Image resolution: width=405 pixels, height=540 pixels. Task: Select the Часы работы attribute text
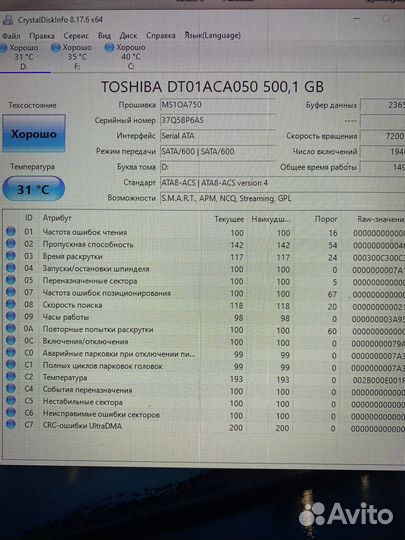pyautogui.click(x=66, y=317)
